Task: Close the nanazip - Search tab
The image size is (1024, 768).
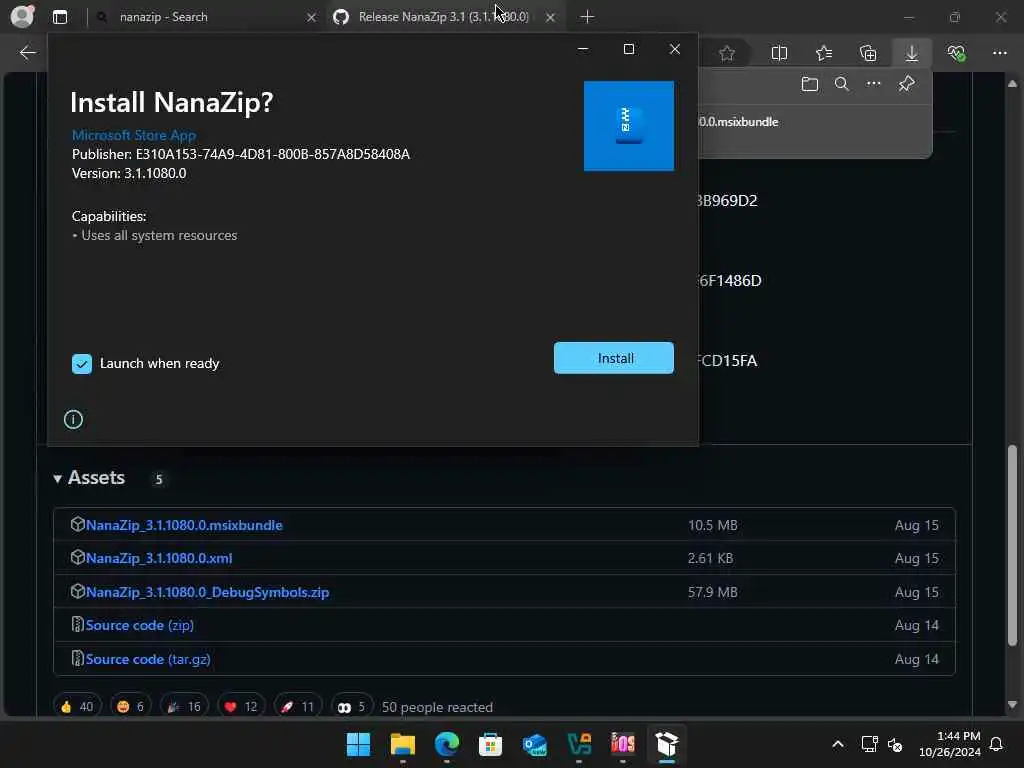Action: pyautogui.click(x=312, y=17)
